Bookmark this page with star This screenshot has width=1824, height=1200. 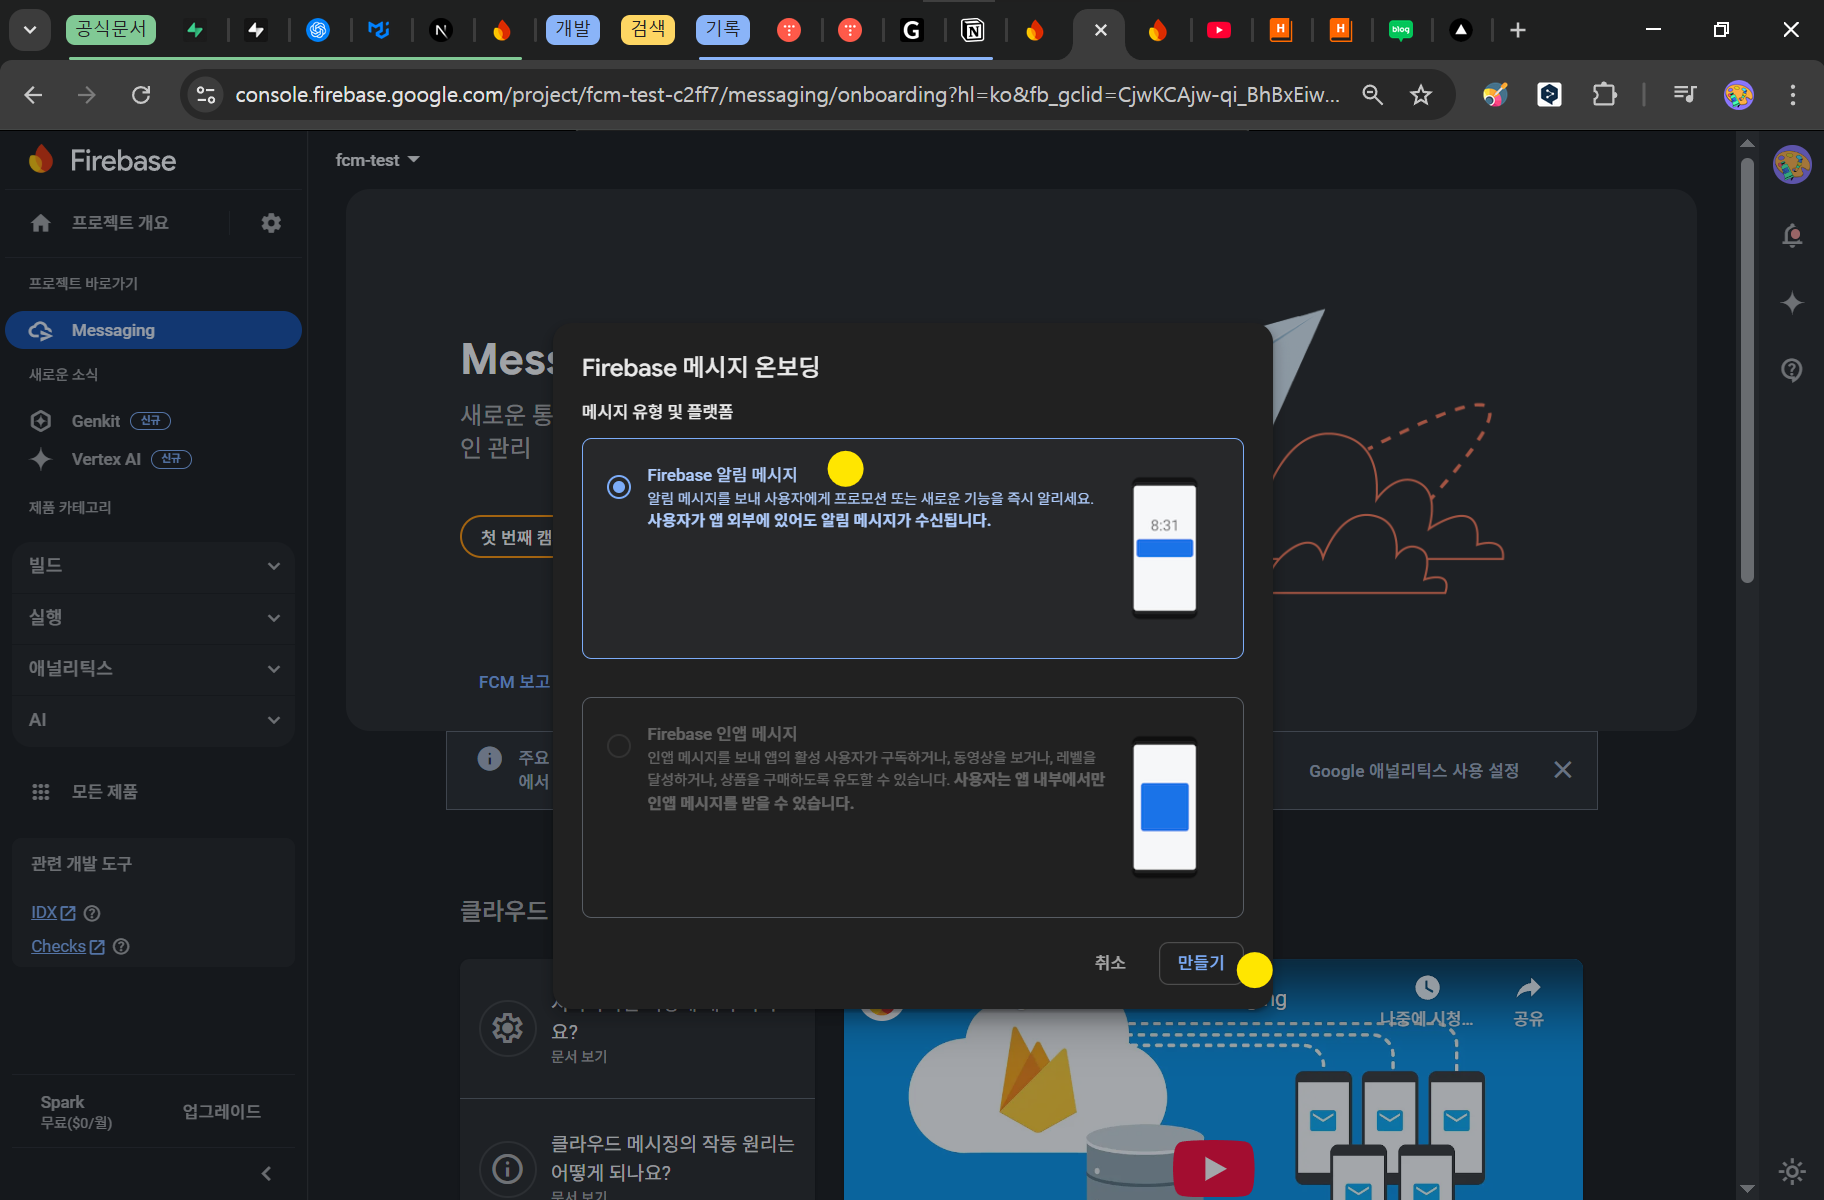[x=1421, y=95]
